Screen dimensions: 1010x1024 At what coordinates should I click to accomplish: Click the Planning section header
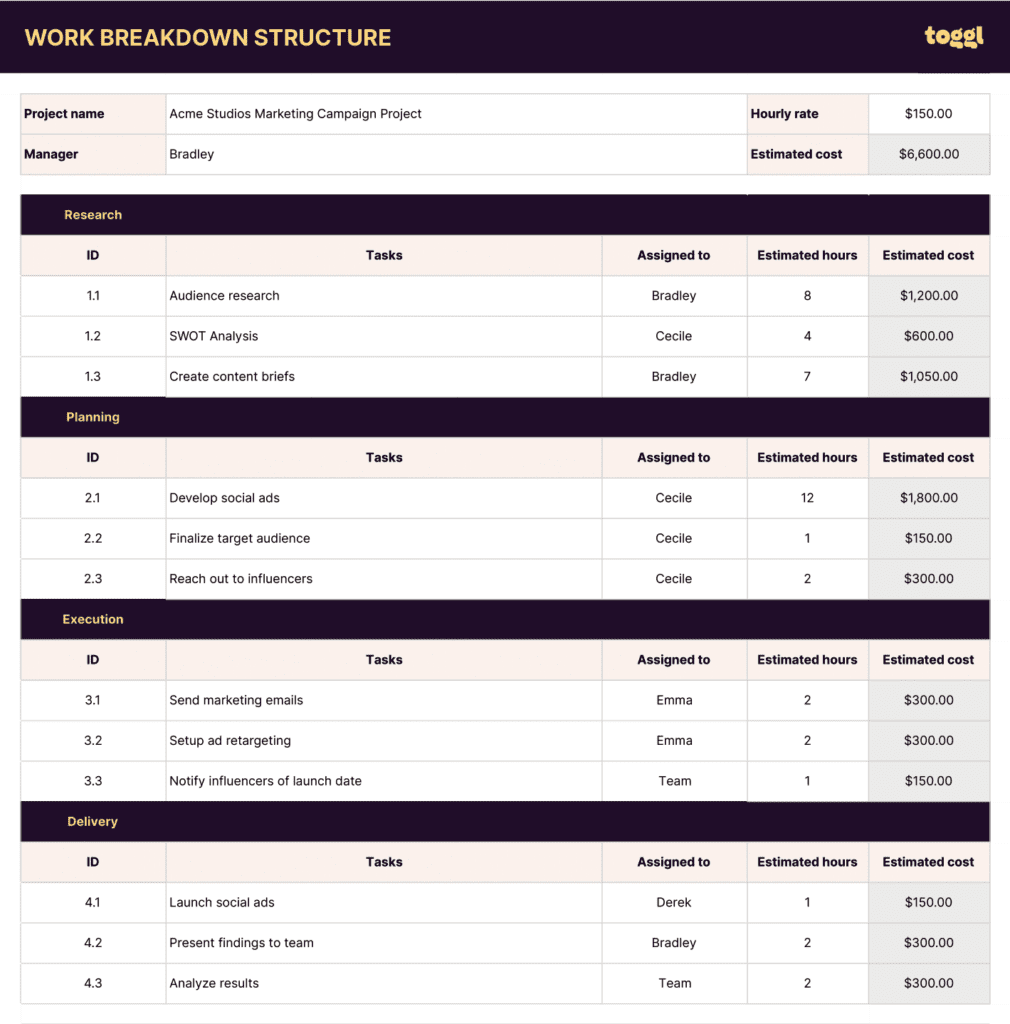(x=93, y=417)
